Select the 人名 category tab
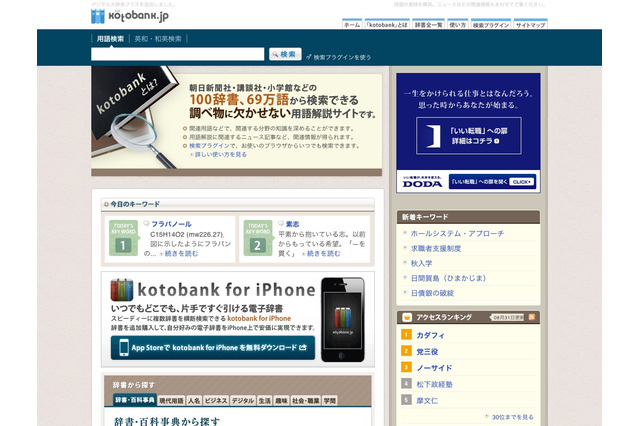Viewport: 640px width, 426px height. (194, 401)
